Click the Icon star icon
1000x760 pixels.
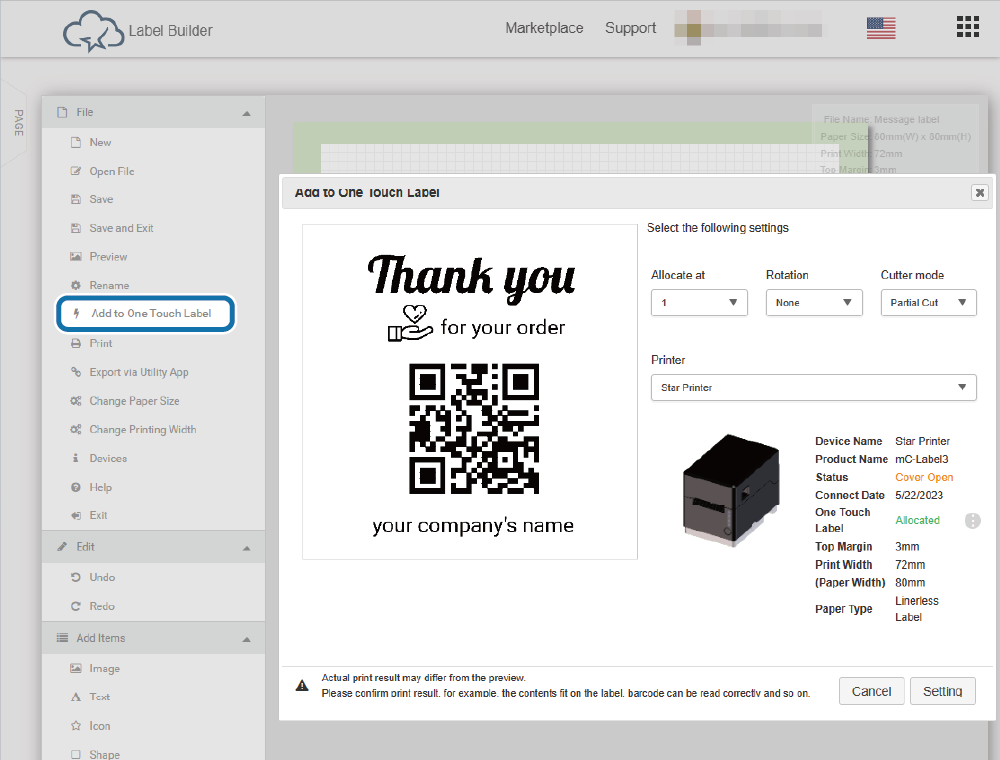pyautogui.click(x=76, y=726)
